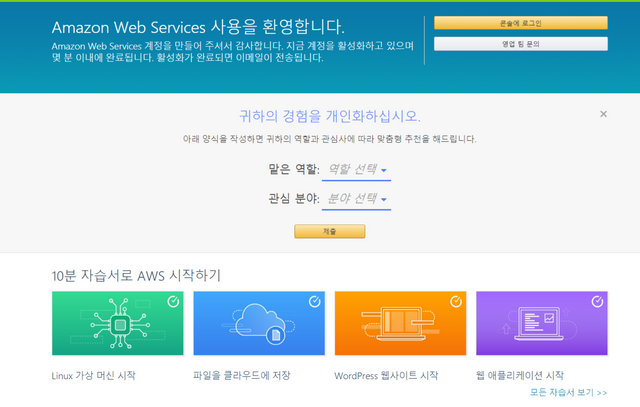This screenshot has height=407, width=640.
Task: Click the '모든 자습서 보기 >>' link
Action: [x=568, y=392]
